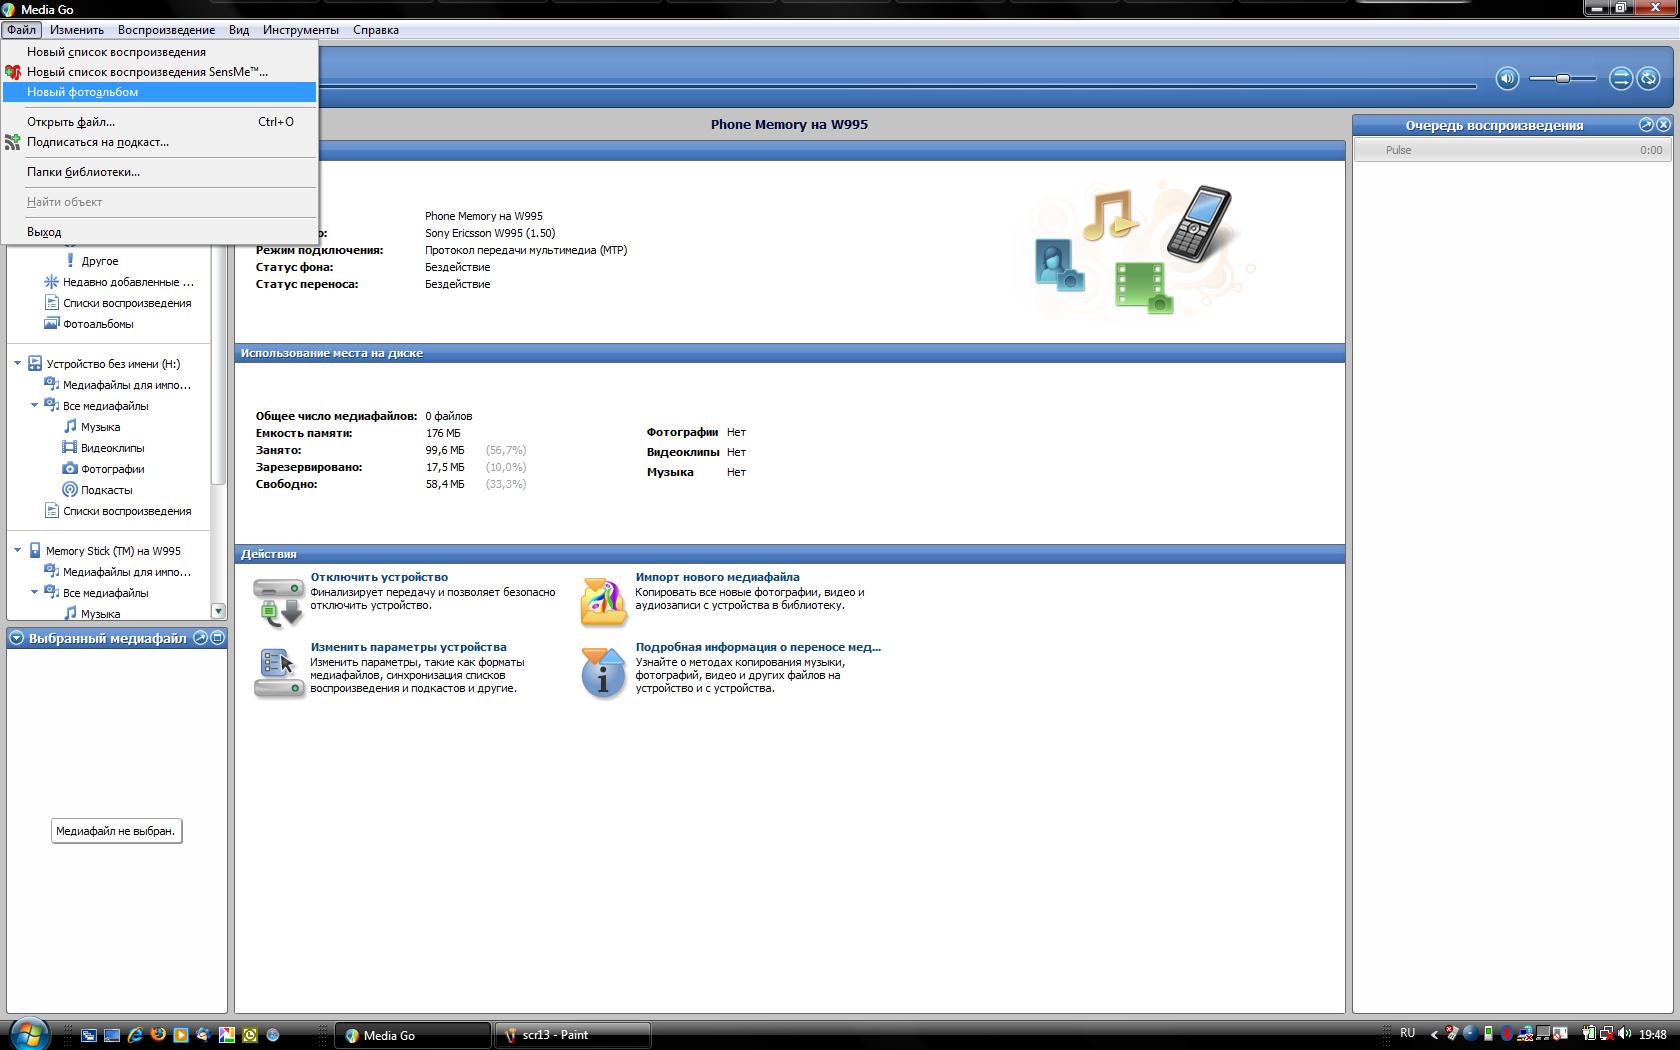Click Media Go taskbar button
This screenshot has width=1680, height=1050.
click(x=413, y=1035)
